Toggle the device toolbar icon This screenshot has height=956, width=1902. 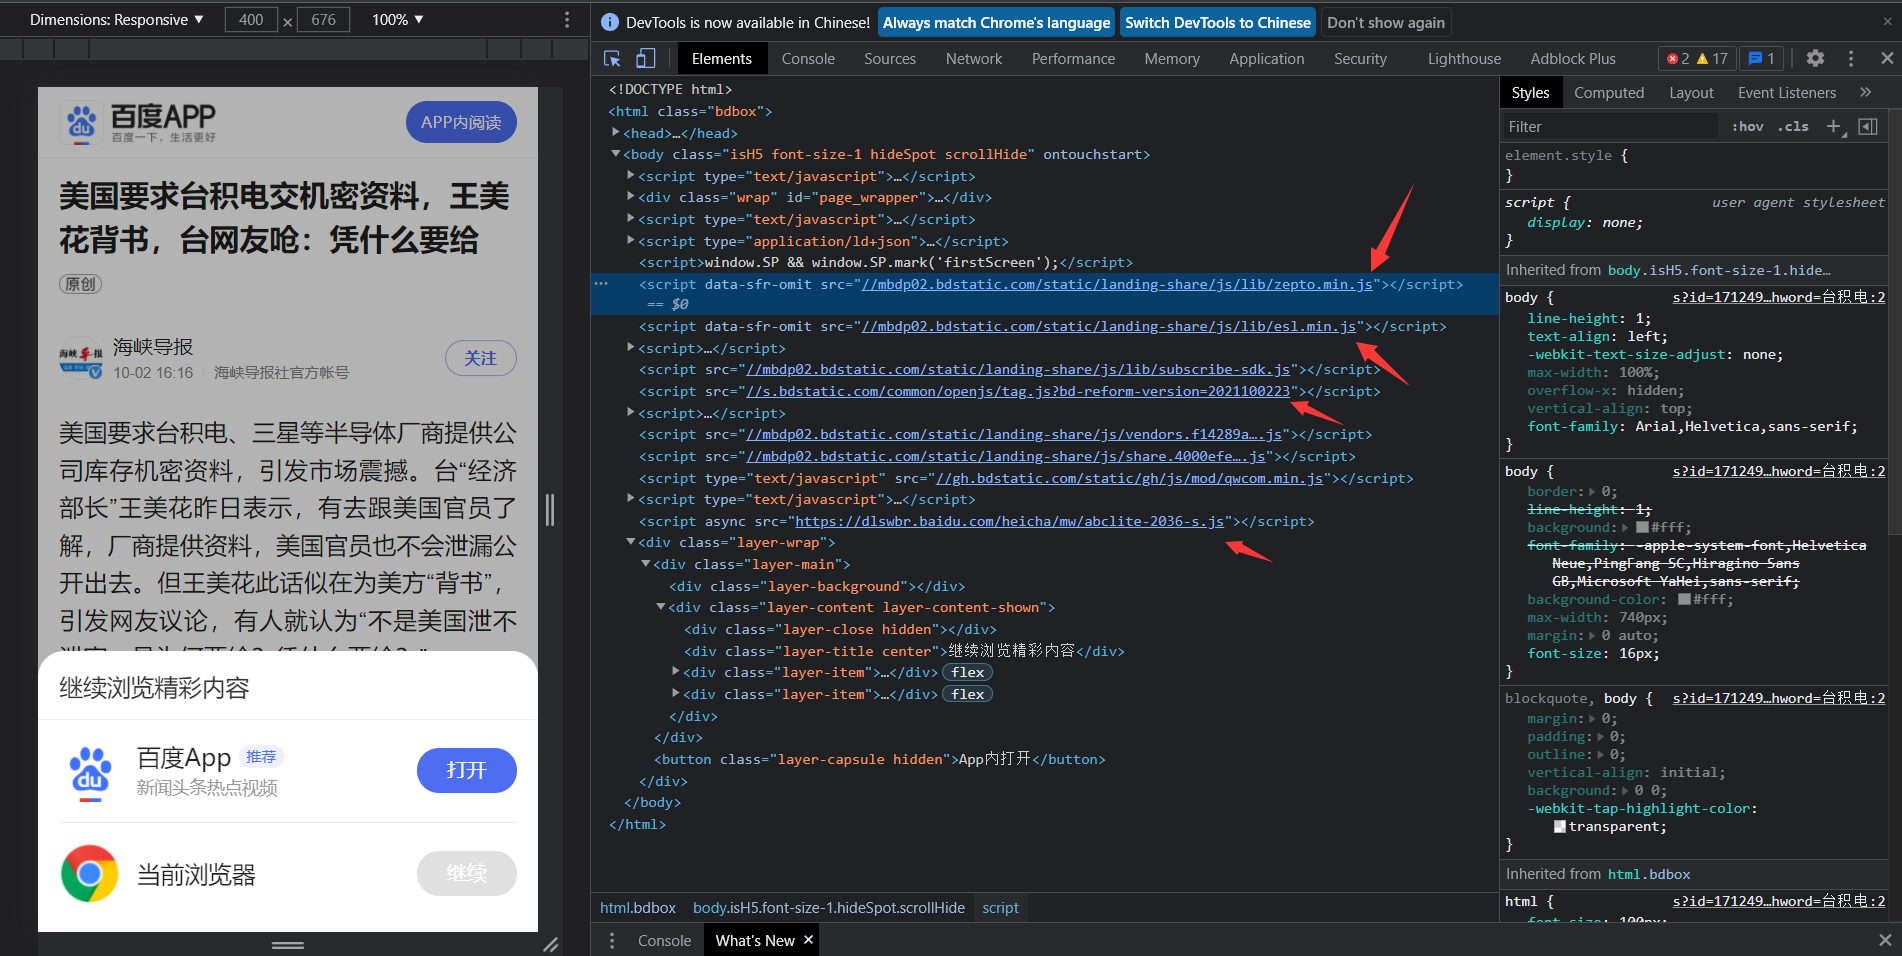(x=646, y=59)
